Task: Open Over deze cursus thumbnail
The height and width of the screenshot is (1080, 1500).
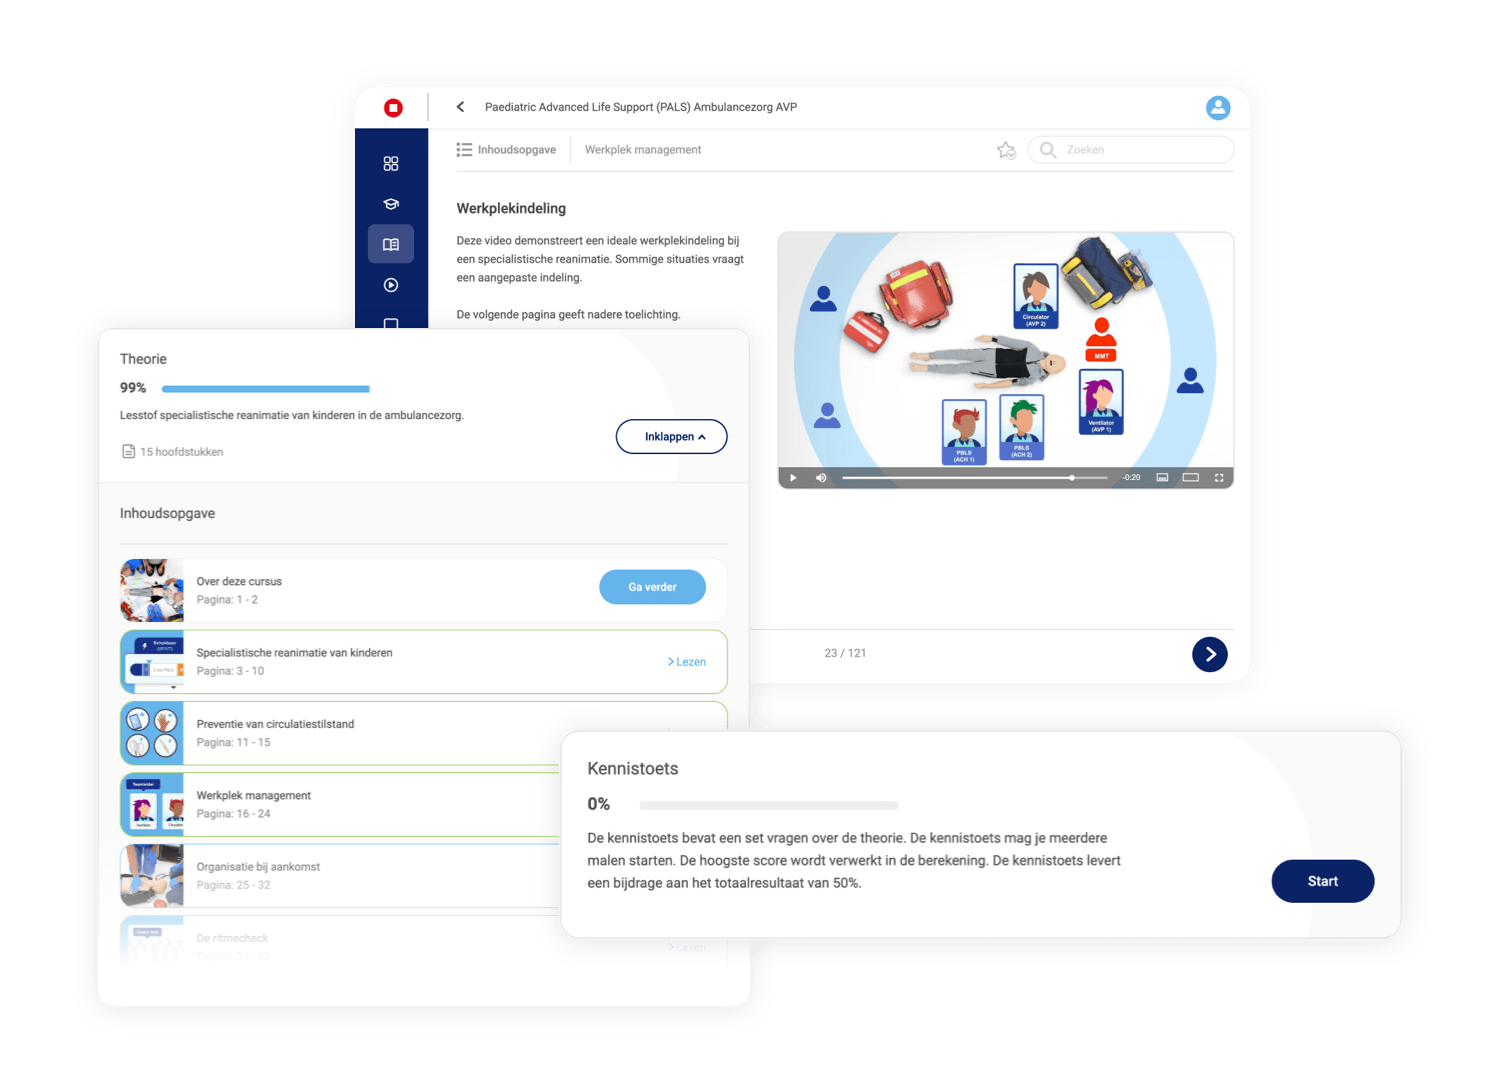Action: [152, 591]
